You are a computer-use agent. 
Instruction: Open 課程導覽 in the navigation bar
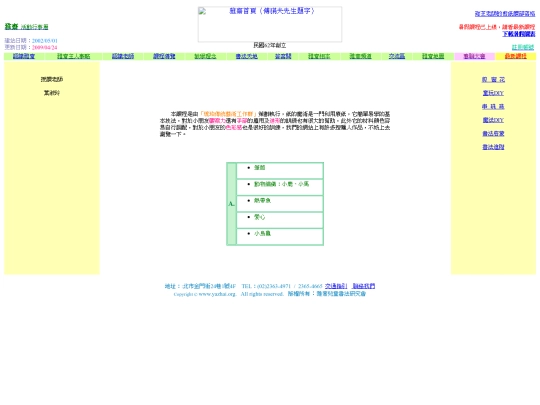(164, 56)
